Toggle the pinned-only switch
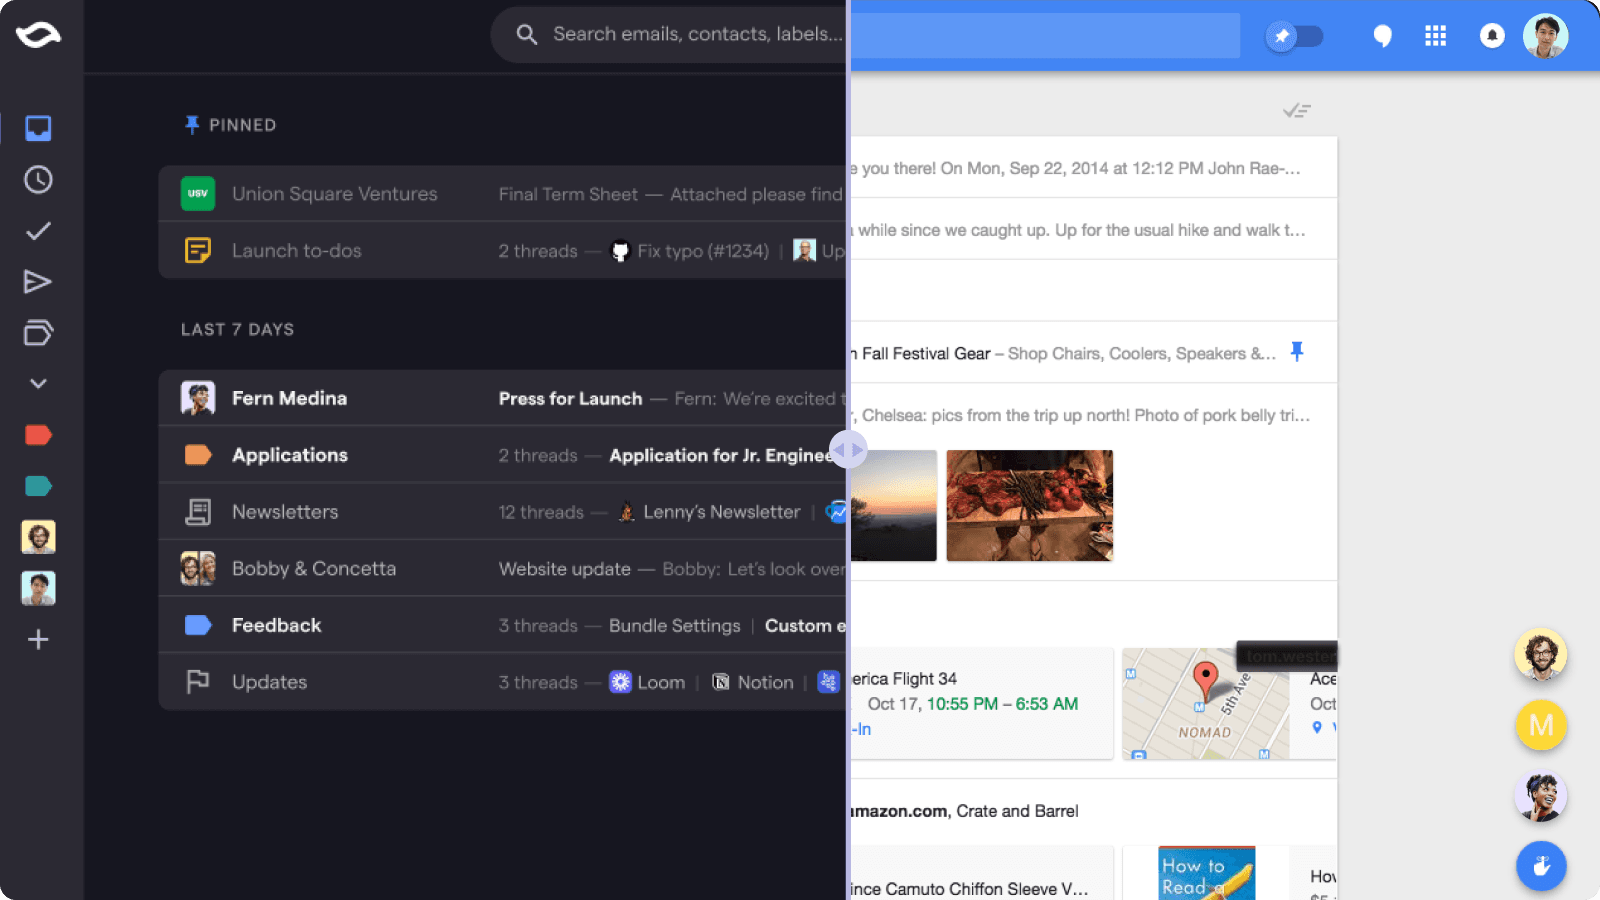The image size is (1600, 900). pos(1295,37)
